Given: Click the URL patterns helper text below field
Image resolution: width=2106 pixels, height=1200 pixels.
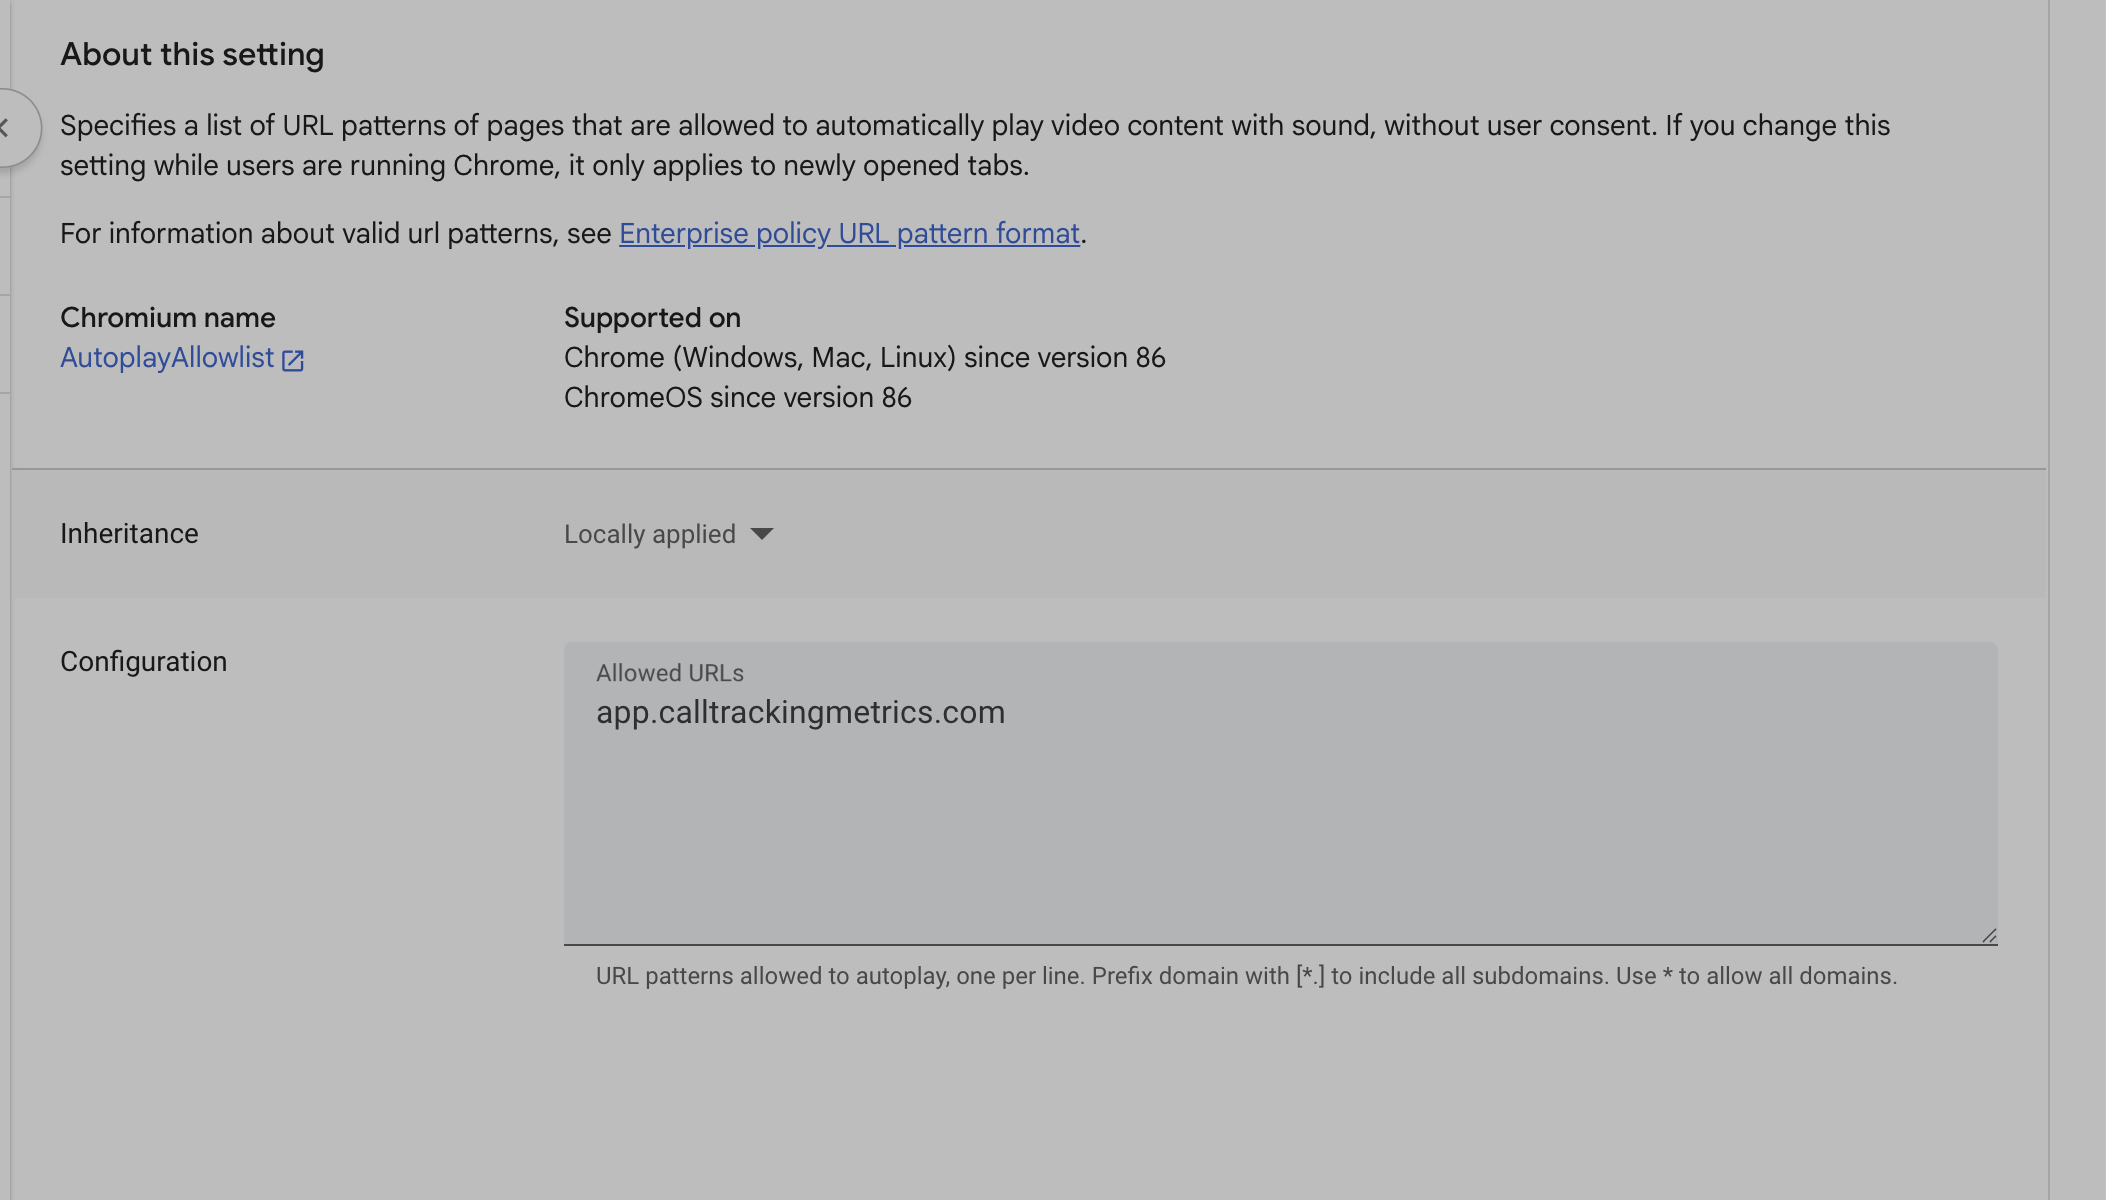Looking at the screenshot, I should [1246, 976].
